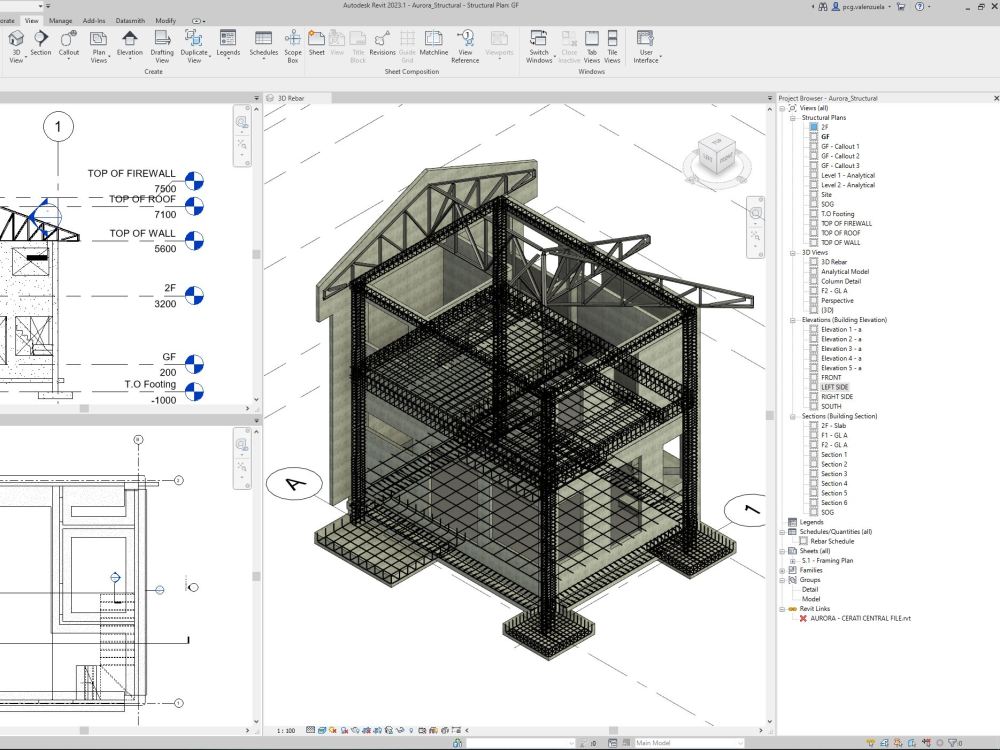Toggle the 3D Rebar view icon

point(814,261)
